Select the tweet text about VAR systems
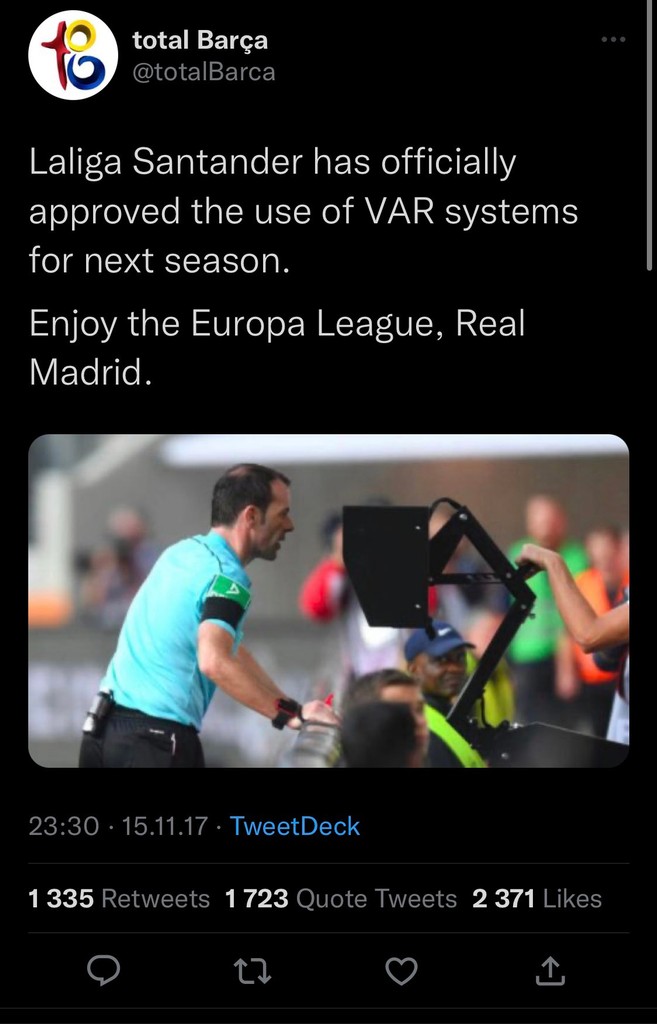 tap(303, 212)
